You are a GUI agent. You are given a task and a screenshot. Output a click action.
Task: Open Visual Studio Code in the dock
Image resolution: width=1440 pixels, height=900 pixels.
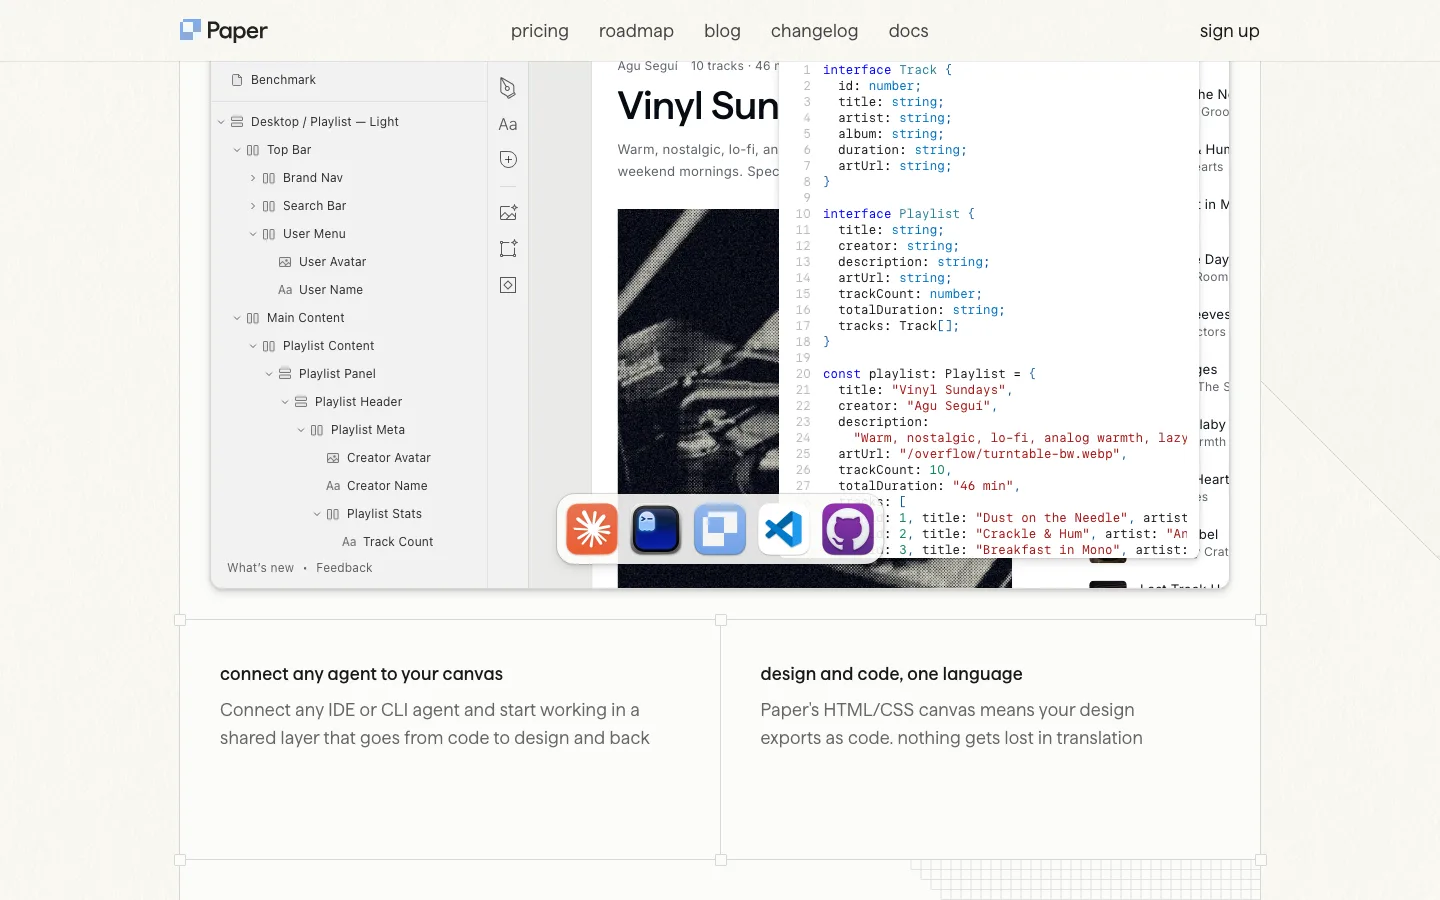click(784, 529)
